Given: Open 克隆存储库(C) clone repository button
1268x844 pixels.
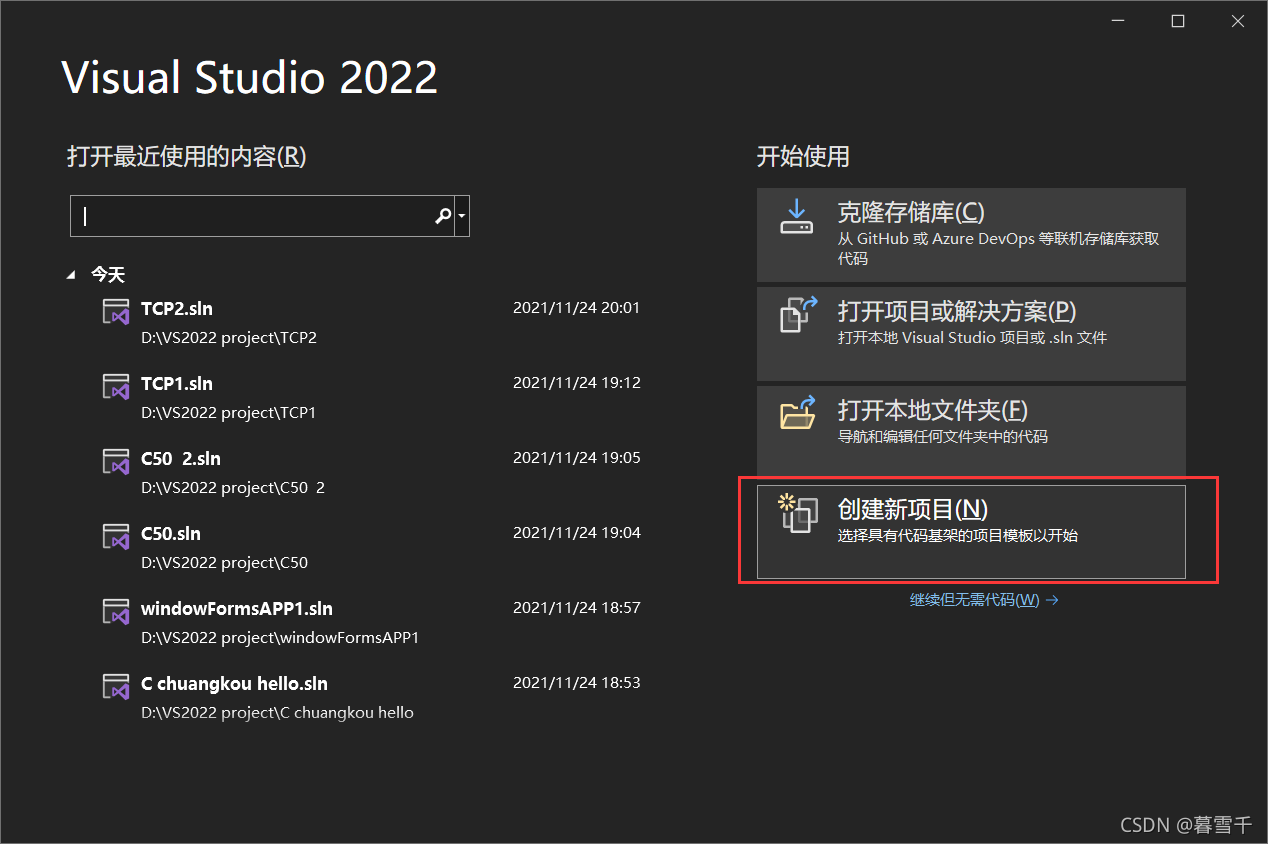Looking at the screenshot, I should point(971,235).
